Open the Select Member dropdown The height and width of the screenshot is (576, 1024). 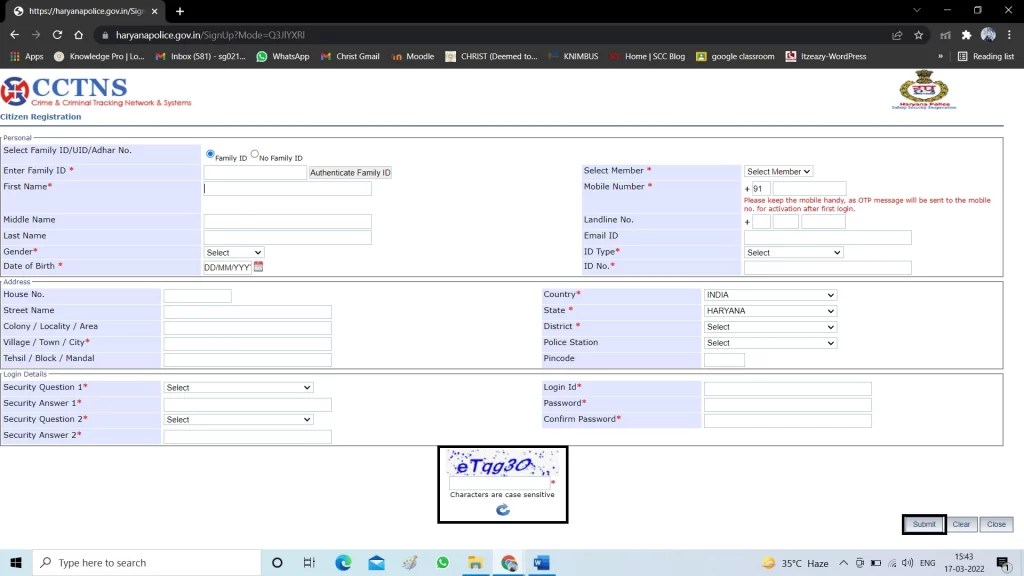[778, 170]
